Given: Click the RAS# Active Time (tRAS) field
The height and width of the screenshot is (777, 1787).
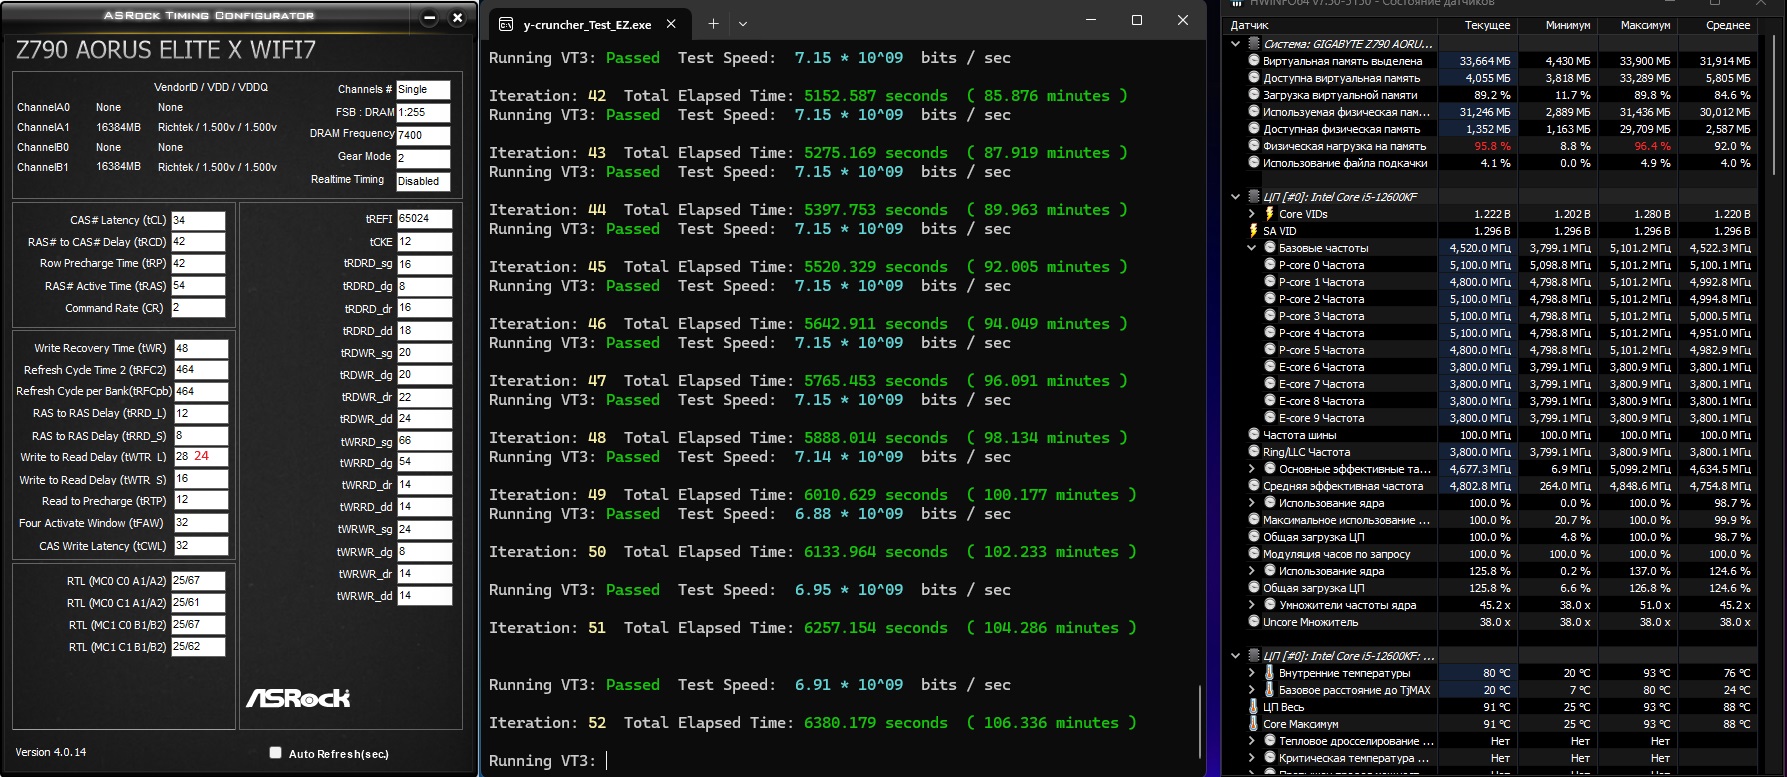Looking at the screenshot, I should pyautogui.click(x=198, y=286).
